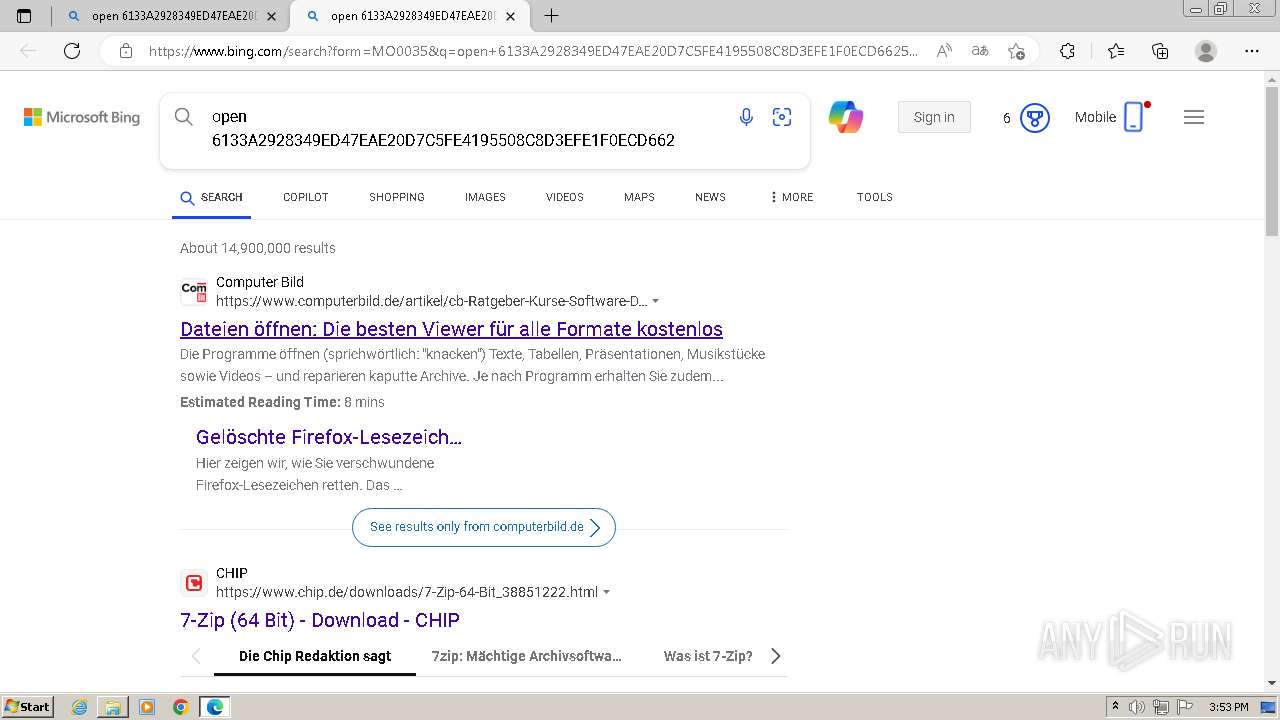Screen dimensions: 1280x720
Task: Switch to the NEWS tab
Action: 710,197
